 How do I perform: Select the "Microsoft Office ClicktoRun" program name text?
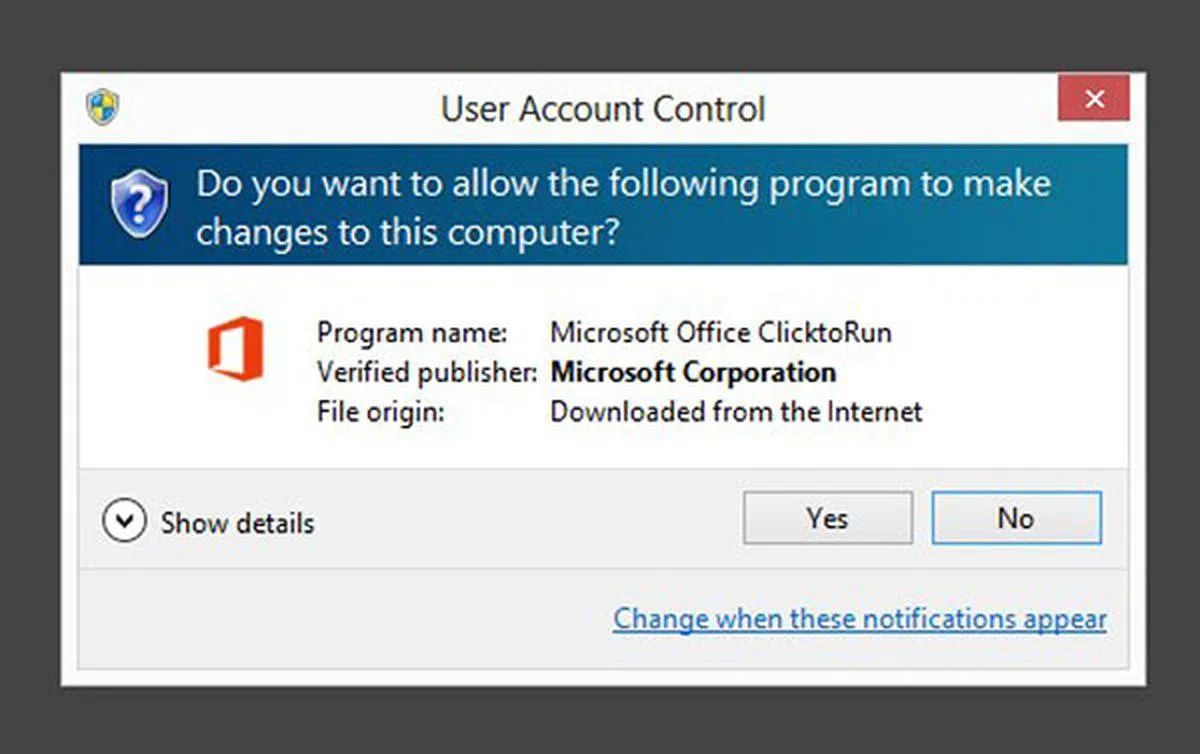(720, 332)
